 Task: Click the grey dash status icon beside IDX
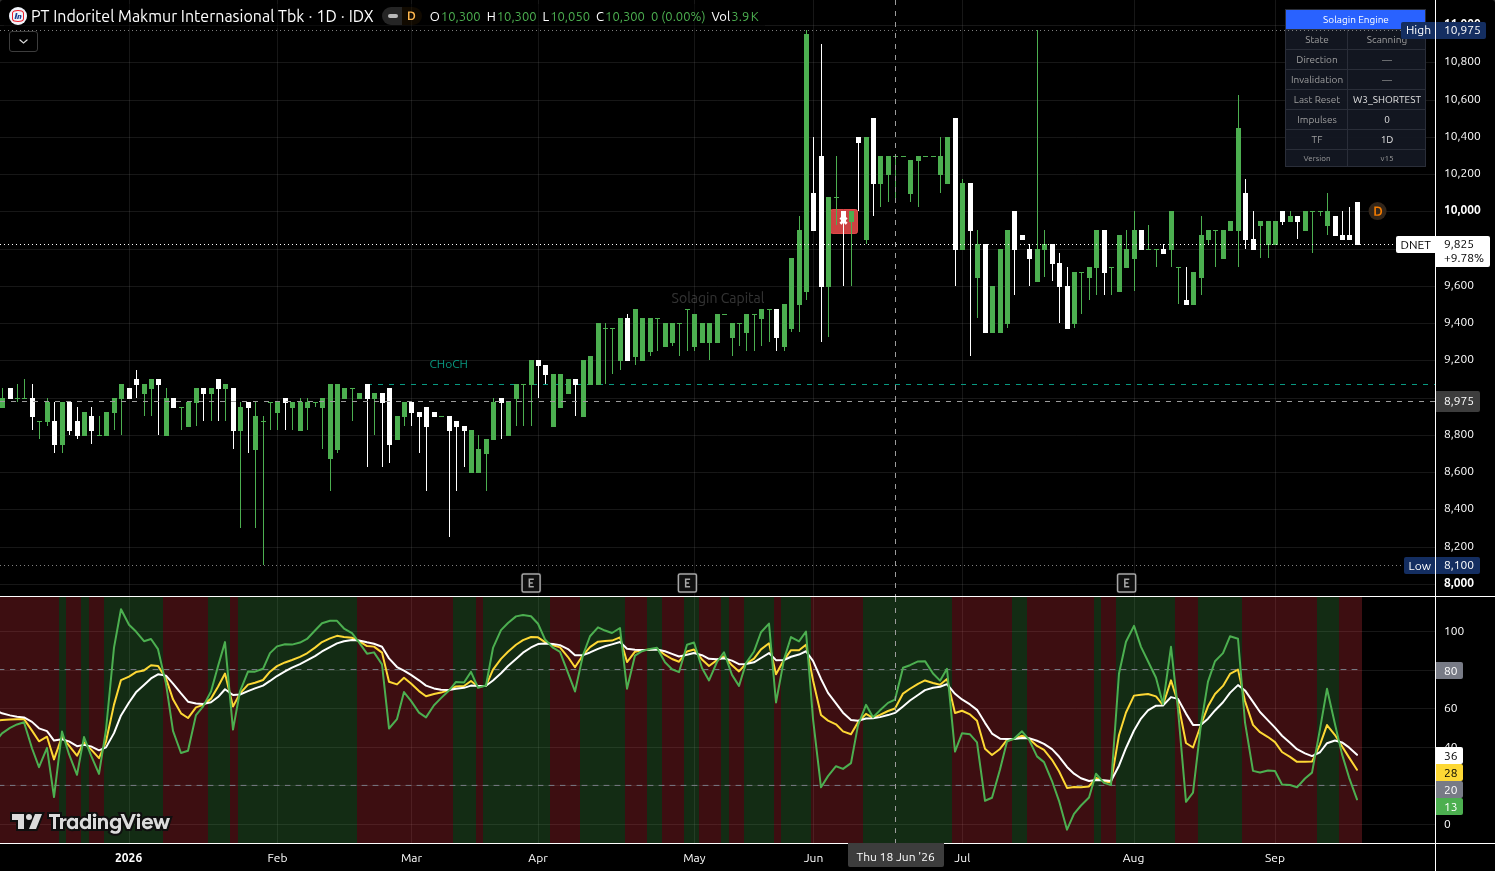(392, 16)
